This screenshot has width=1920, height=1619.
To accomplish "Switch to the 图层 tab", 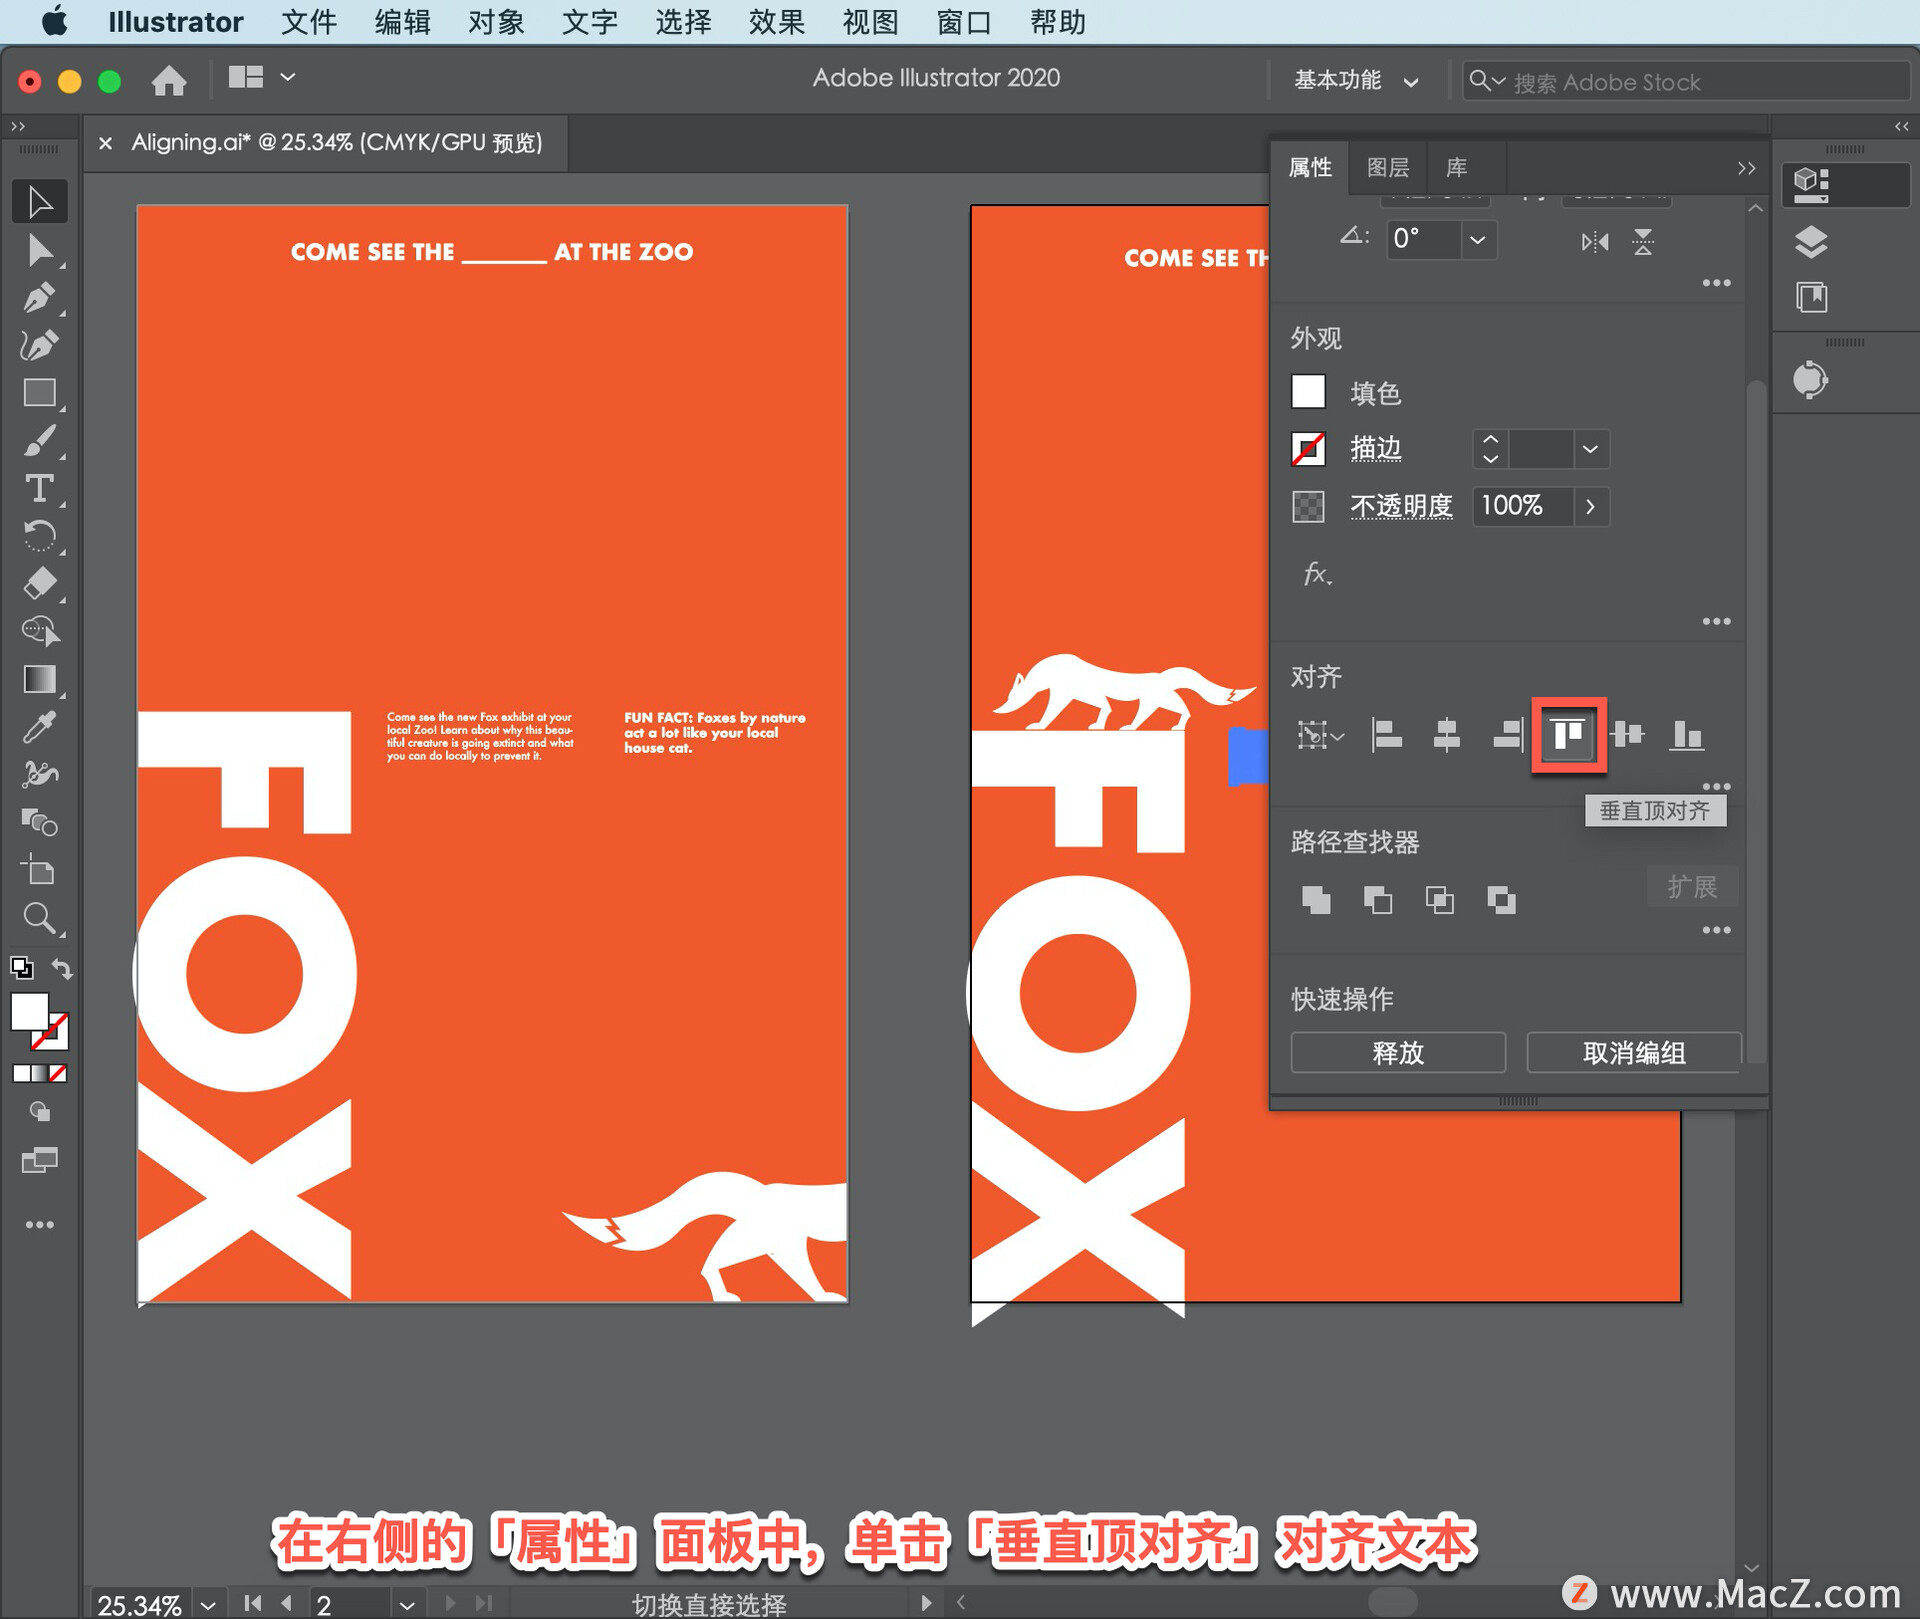I will tap(1388, 168).
